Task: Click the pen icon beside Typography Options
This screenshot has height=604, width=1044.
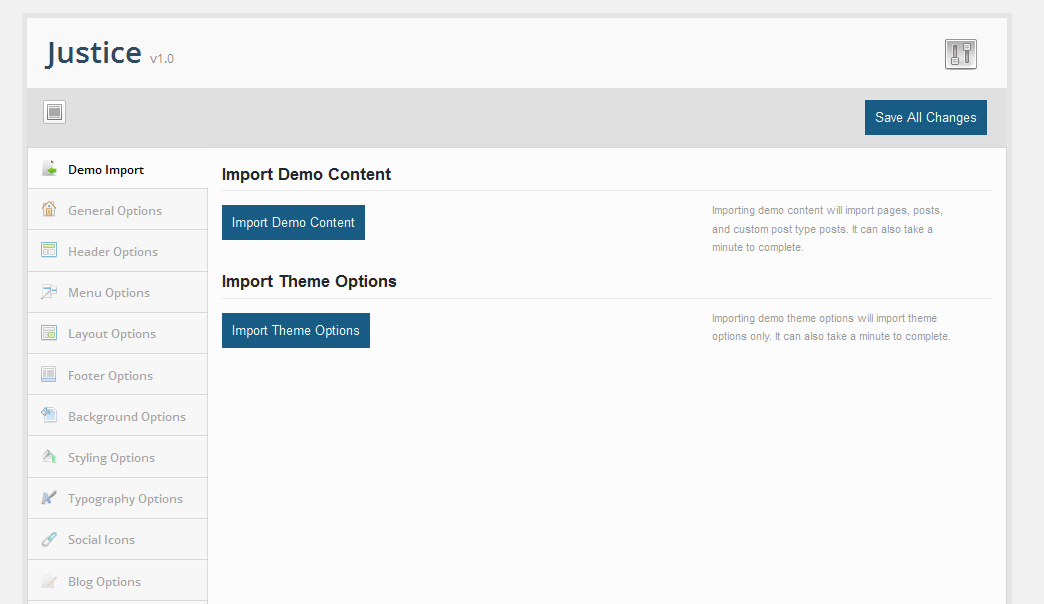Action: tap(49, 498)
